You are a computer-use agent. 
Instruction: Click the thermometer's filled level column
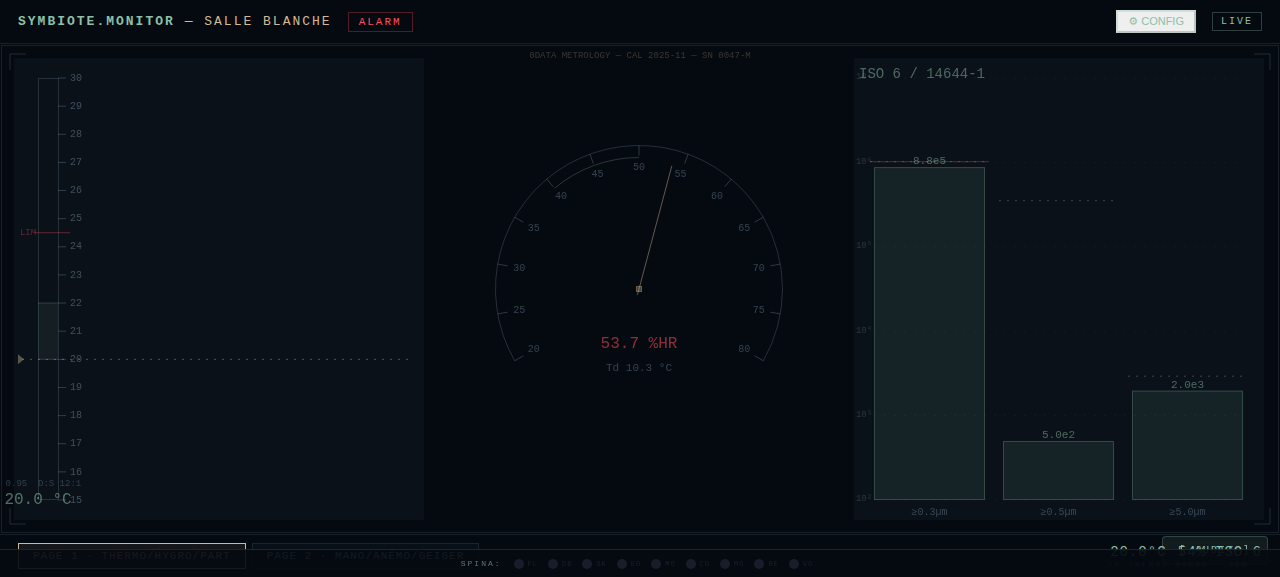(48, 330)
